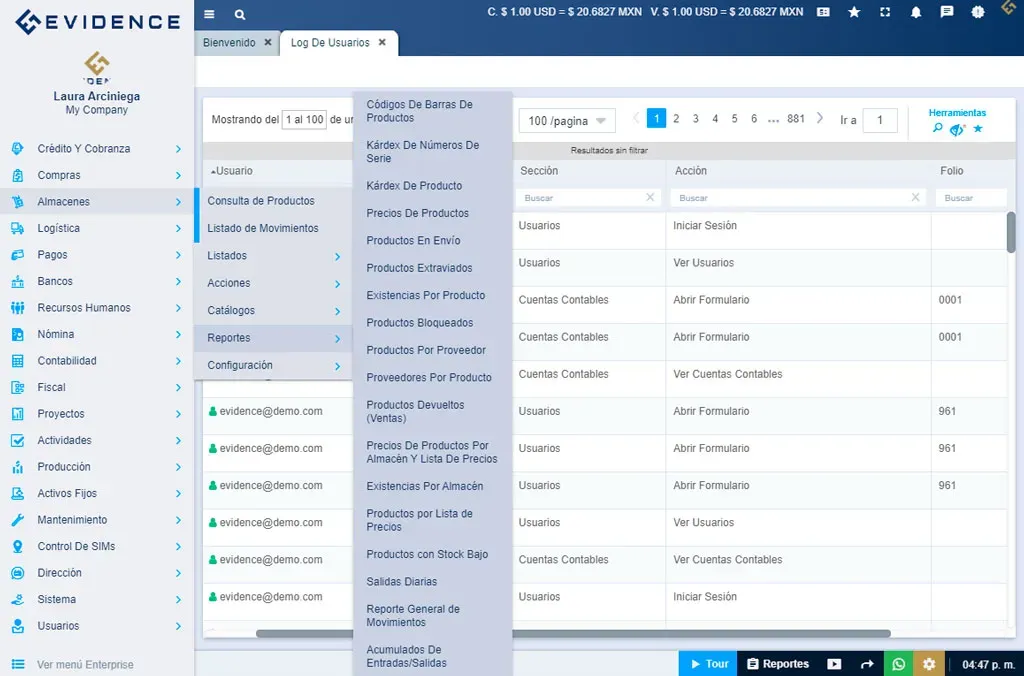Toggle column visibility eye under Herramientas
This screenshot has width=1024, height=676.
tap(957, 129)
